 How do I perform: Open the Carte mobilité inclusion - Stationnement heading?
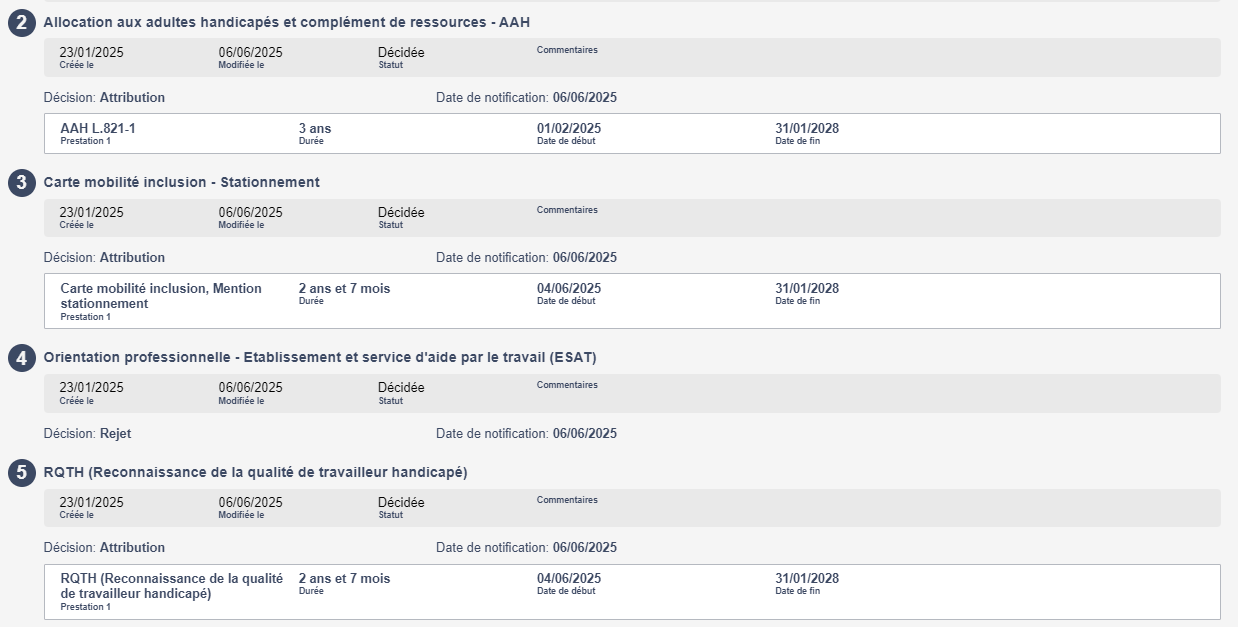tap(182, 182)
